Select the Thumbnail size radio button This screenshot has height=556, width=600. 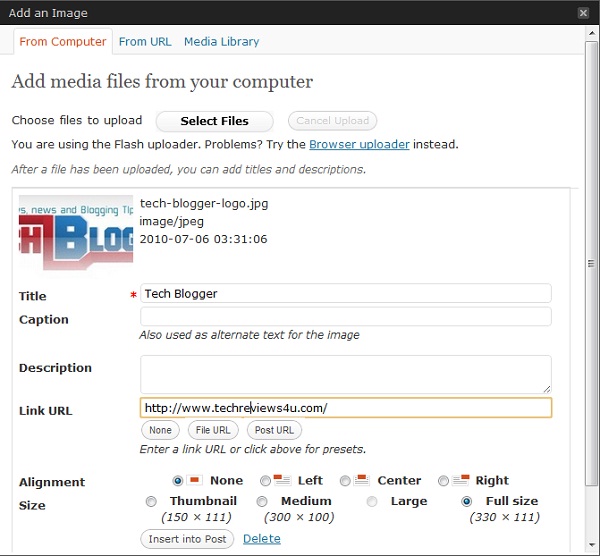151,501
